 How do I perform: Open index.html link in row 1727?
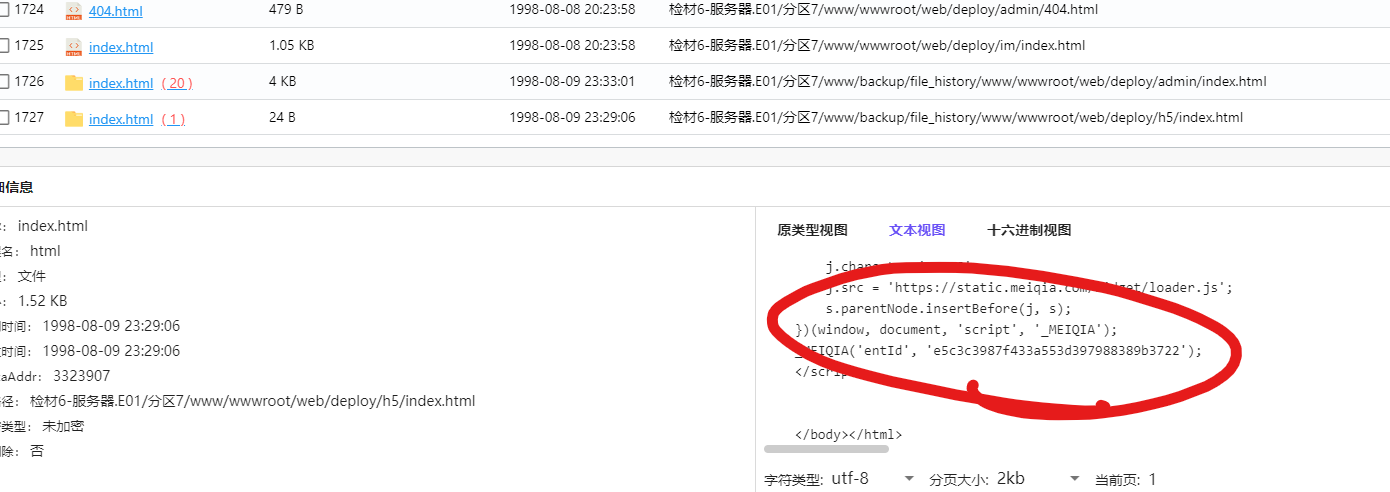click(121, 119)
